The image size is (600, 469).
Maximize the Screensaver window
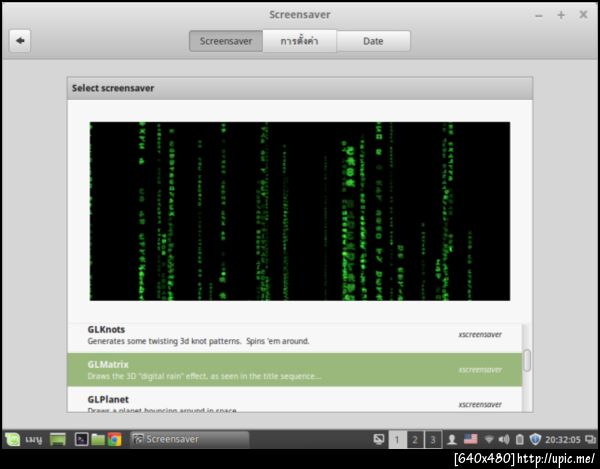pyautogui.click(x=561, y=15)
